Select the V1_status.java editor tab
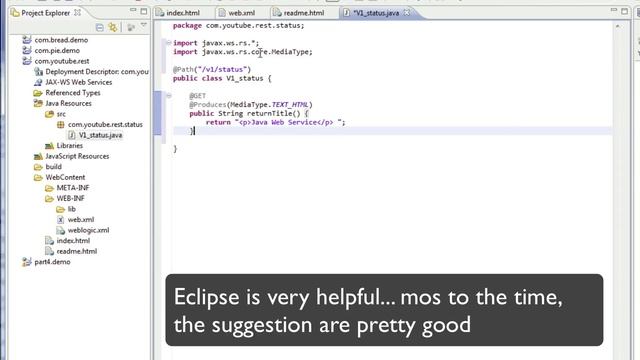 click(x=376, y=13)
